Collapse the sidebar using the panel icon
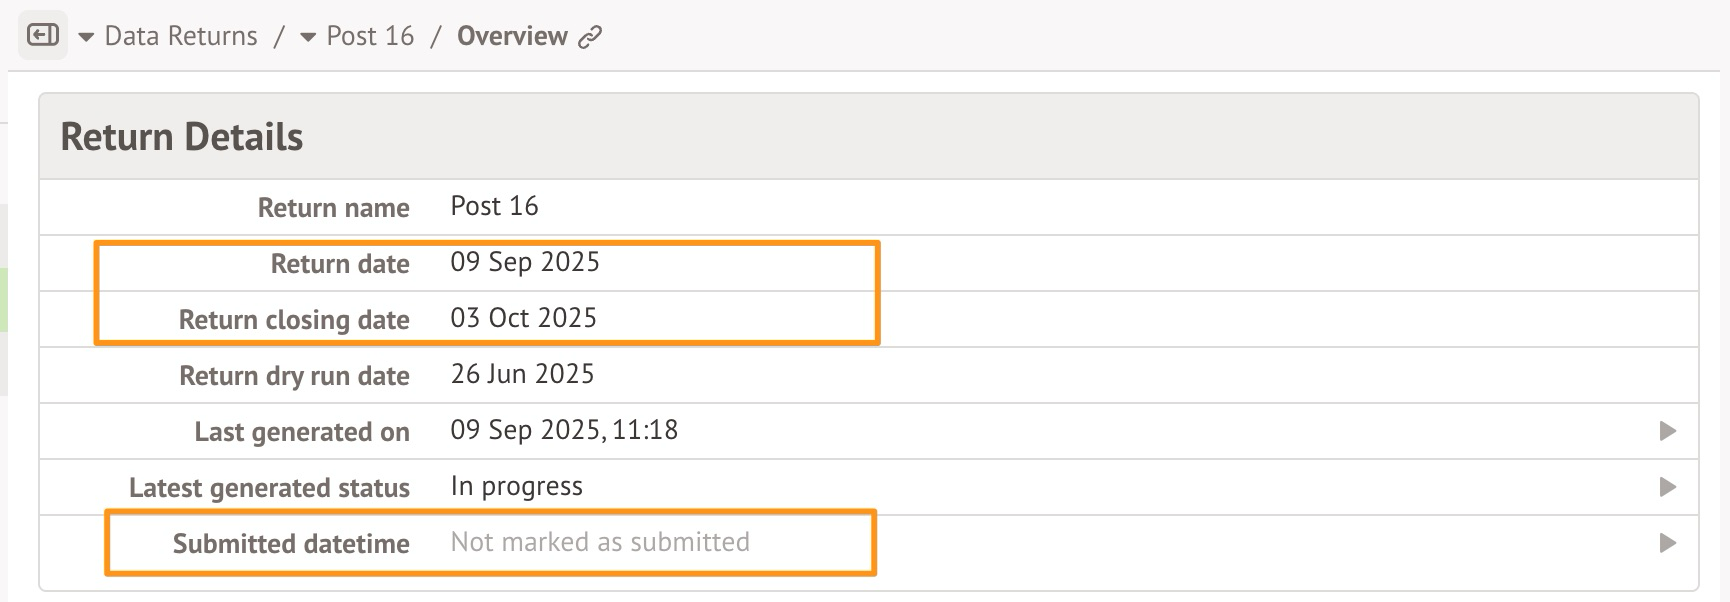 point(43,36)
